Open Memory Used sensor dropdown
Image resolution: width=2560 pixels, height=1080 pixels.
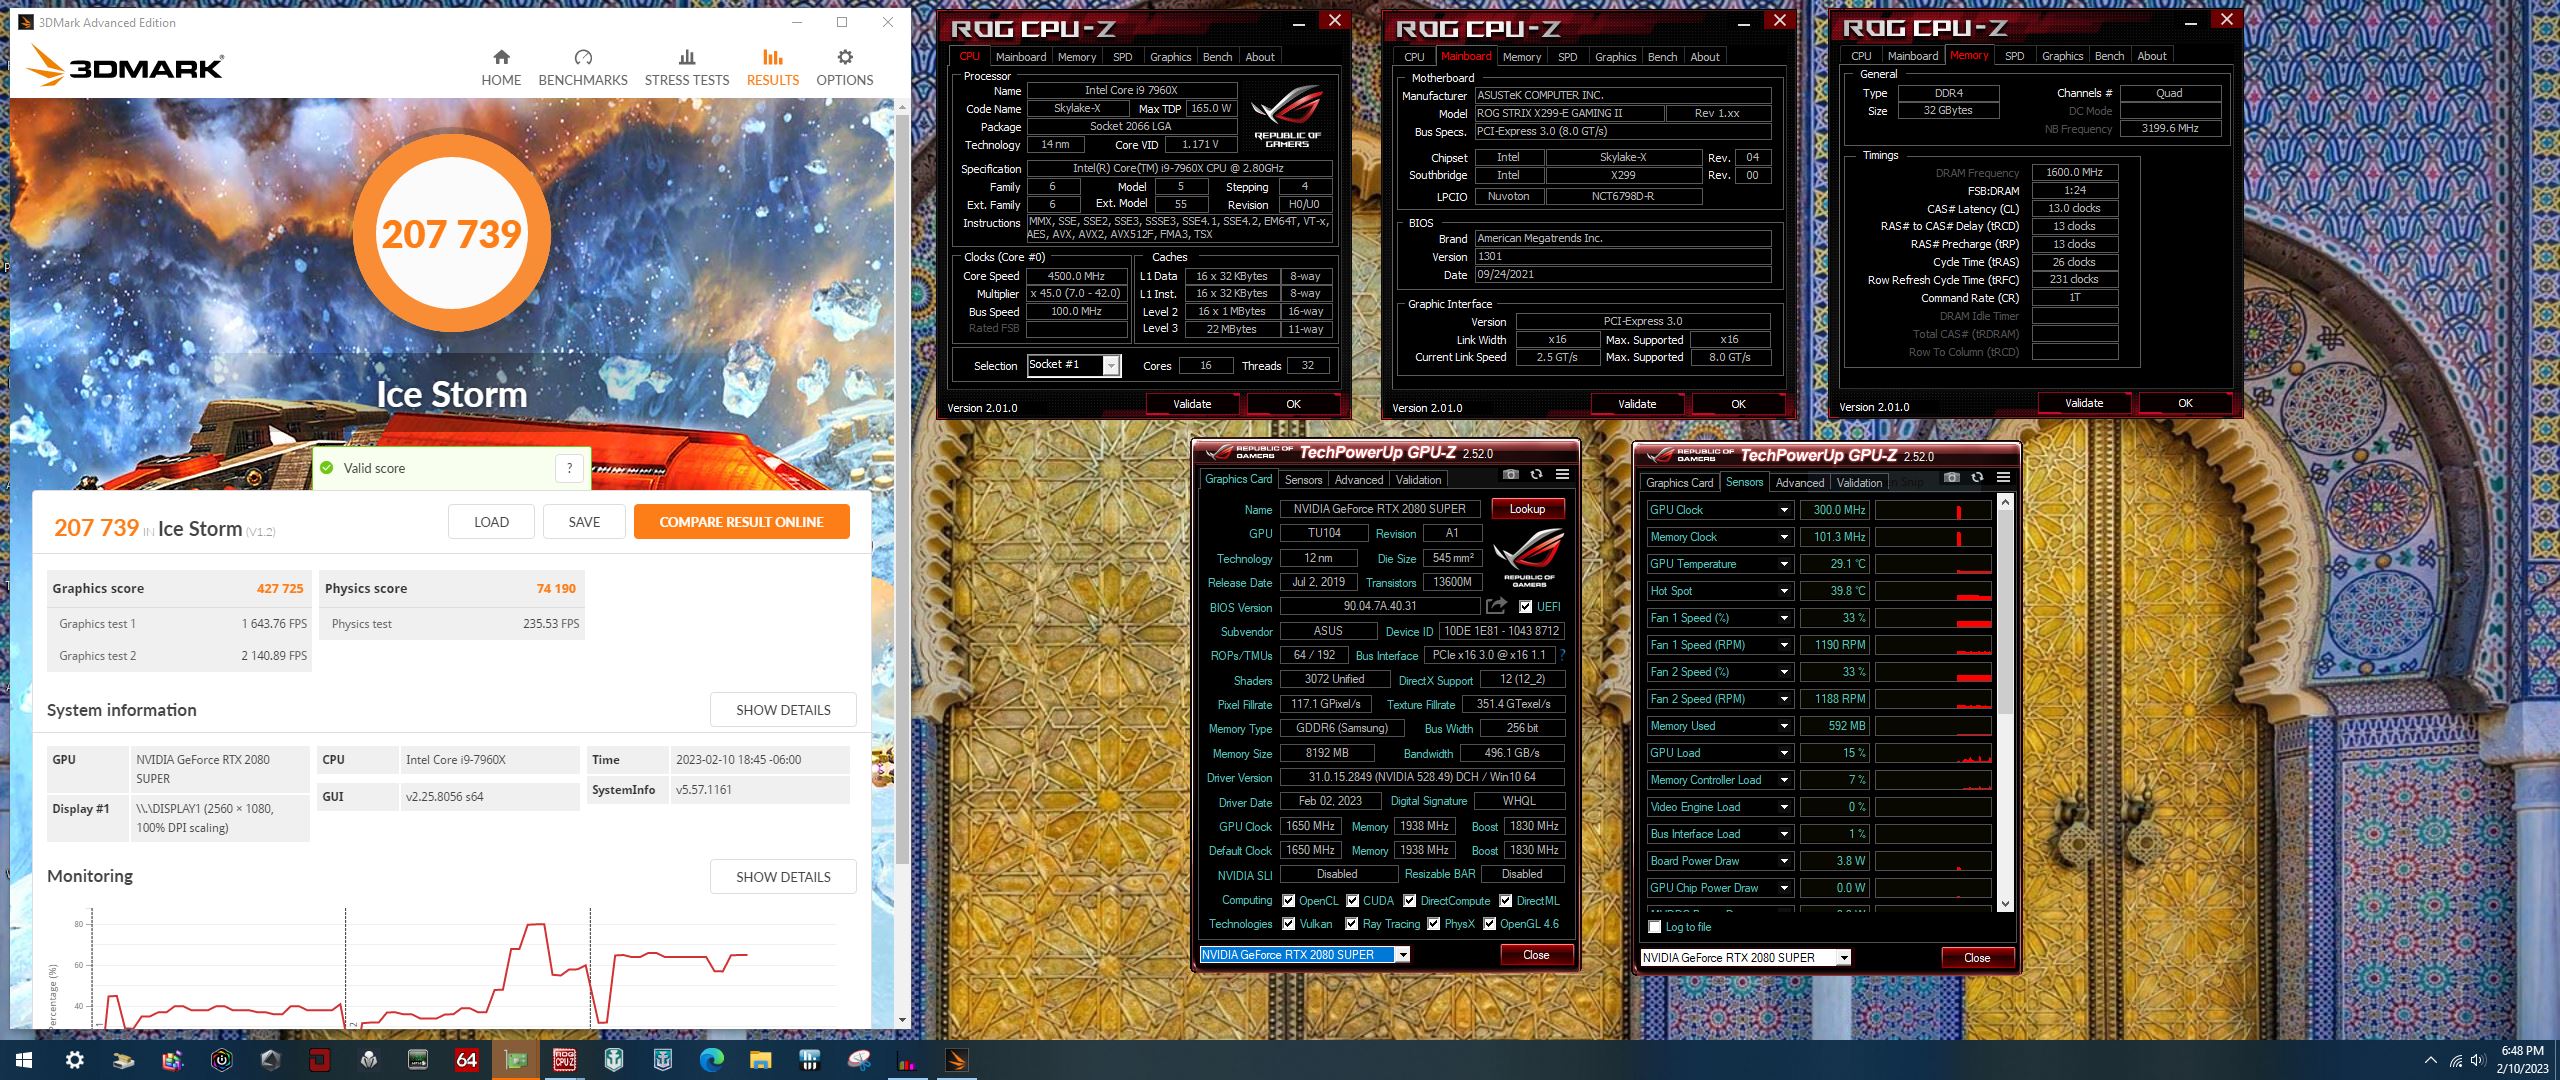pos(1784,726)
